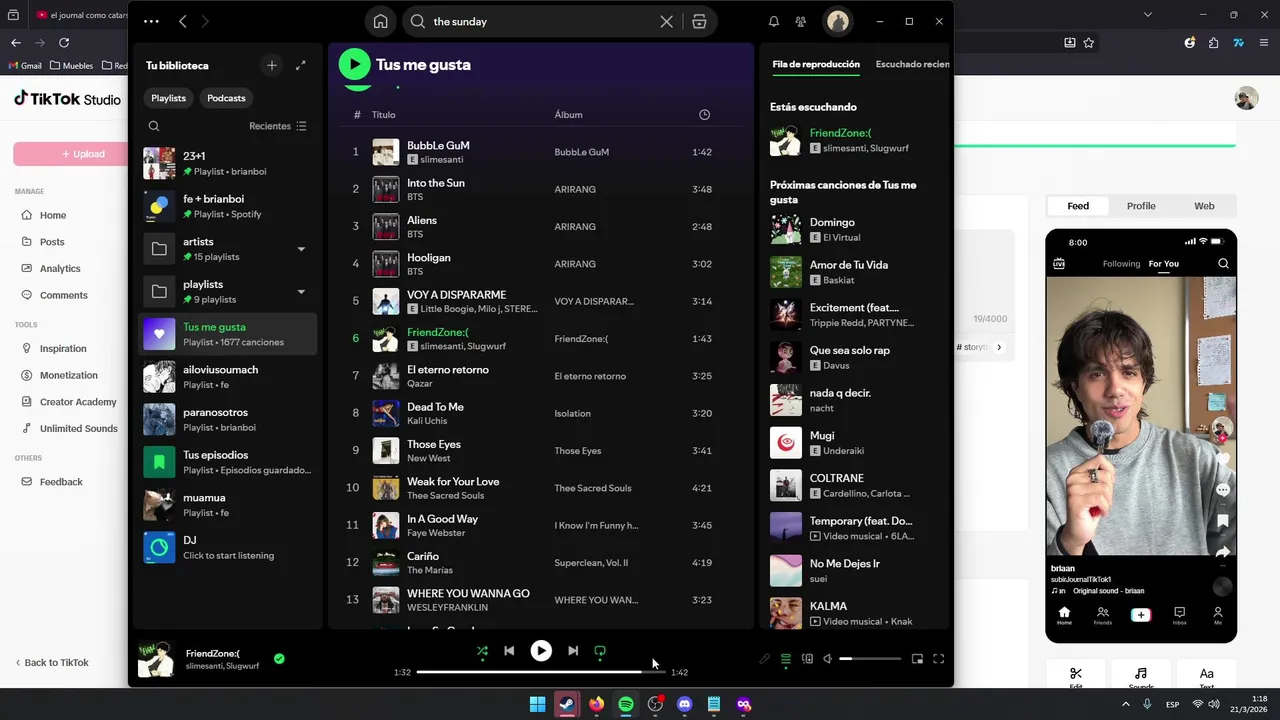
Task: Skip to the next track
Action: (x=572, y=651)
